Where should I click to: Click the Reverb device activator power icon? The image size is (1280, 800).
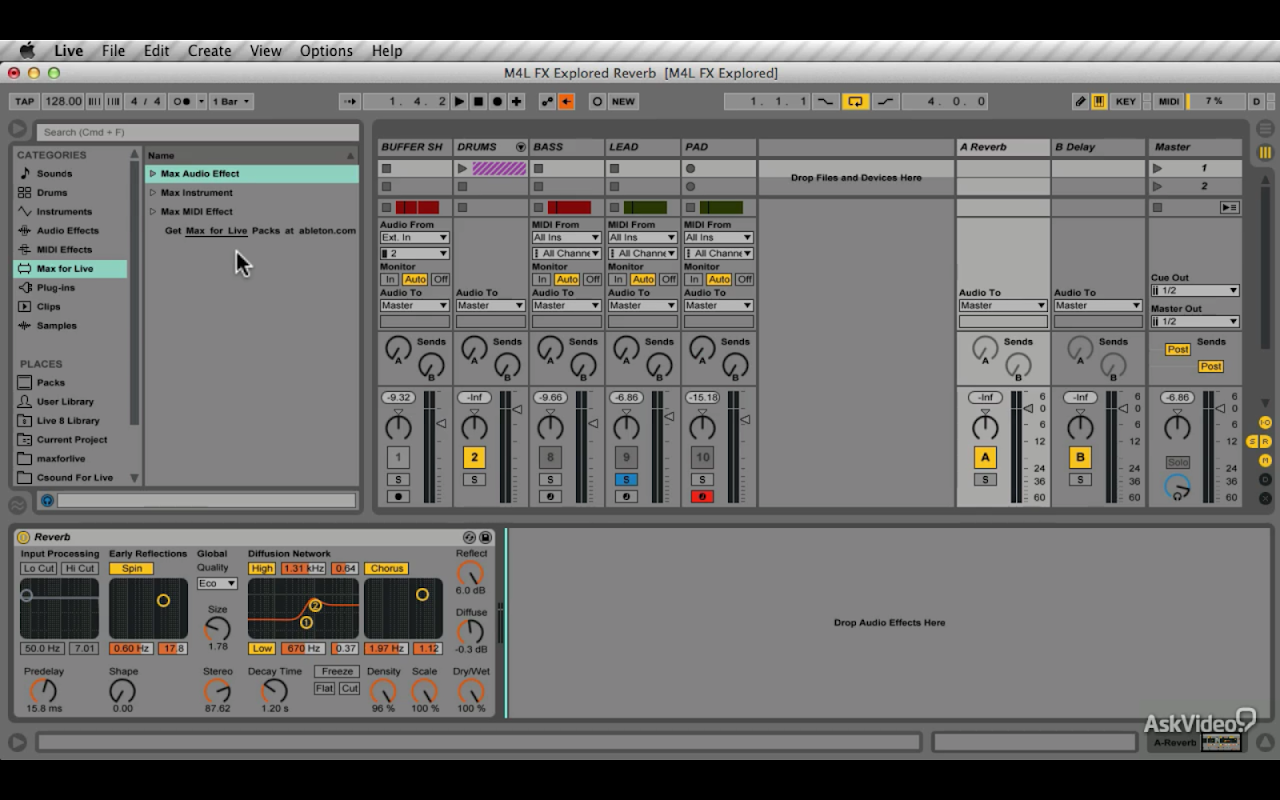[x=23, y=537]
